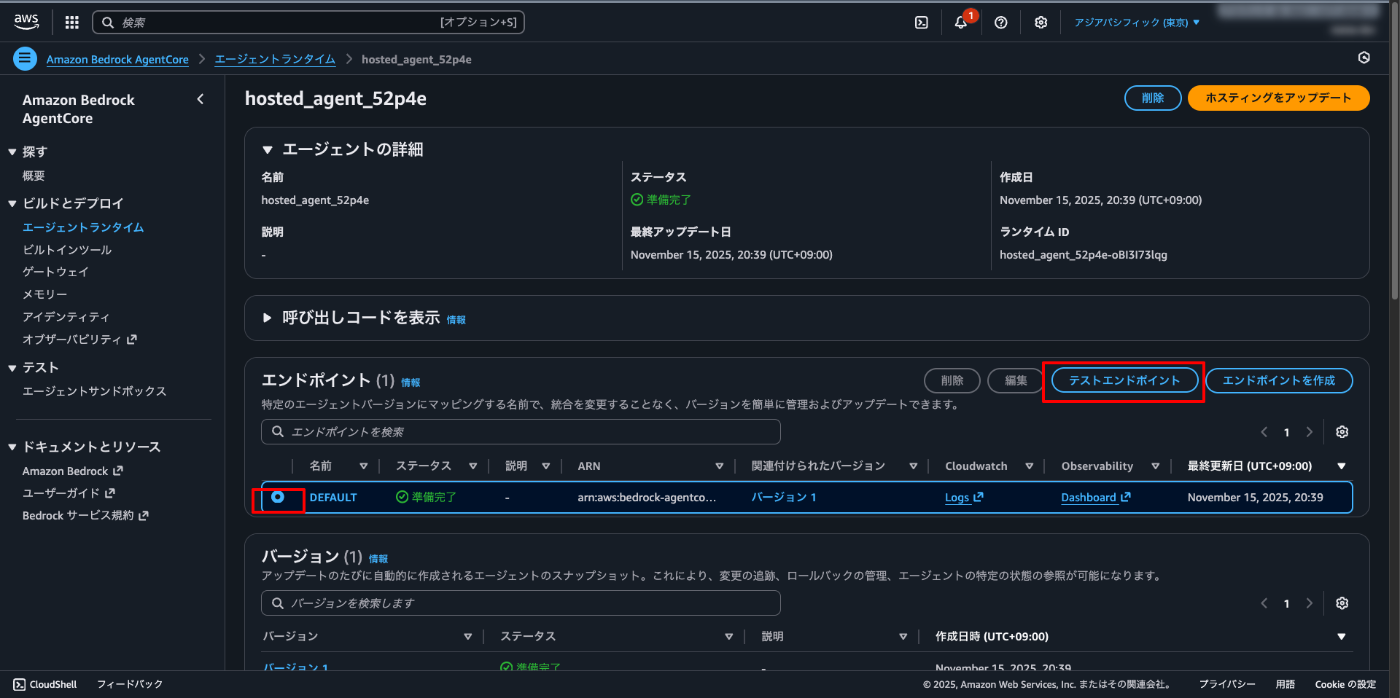
Task: Sort by 関連付けられたバージョン column
Action: coord(912,466)
